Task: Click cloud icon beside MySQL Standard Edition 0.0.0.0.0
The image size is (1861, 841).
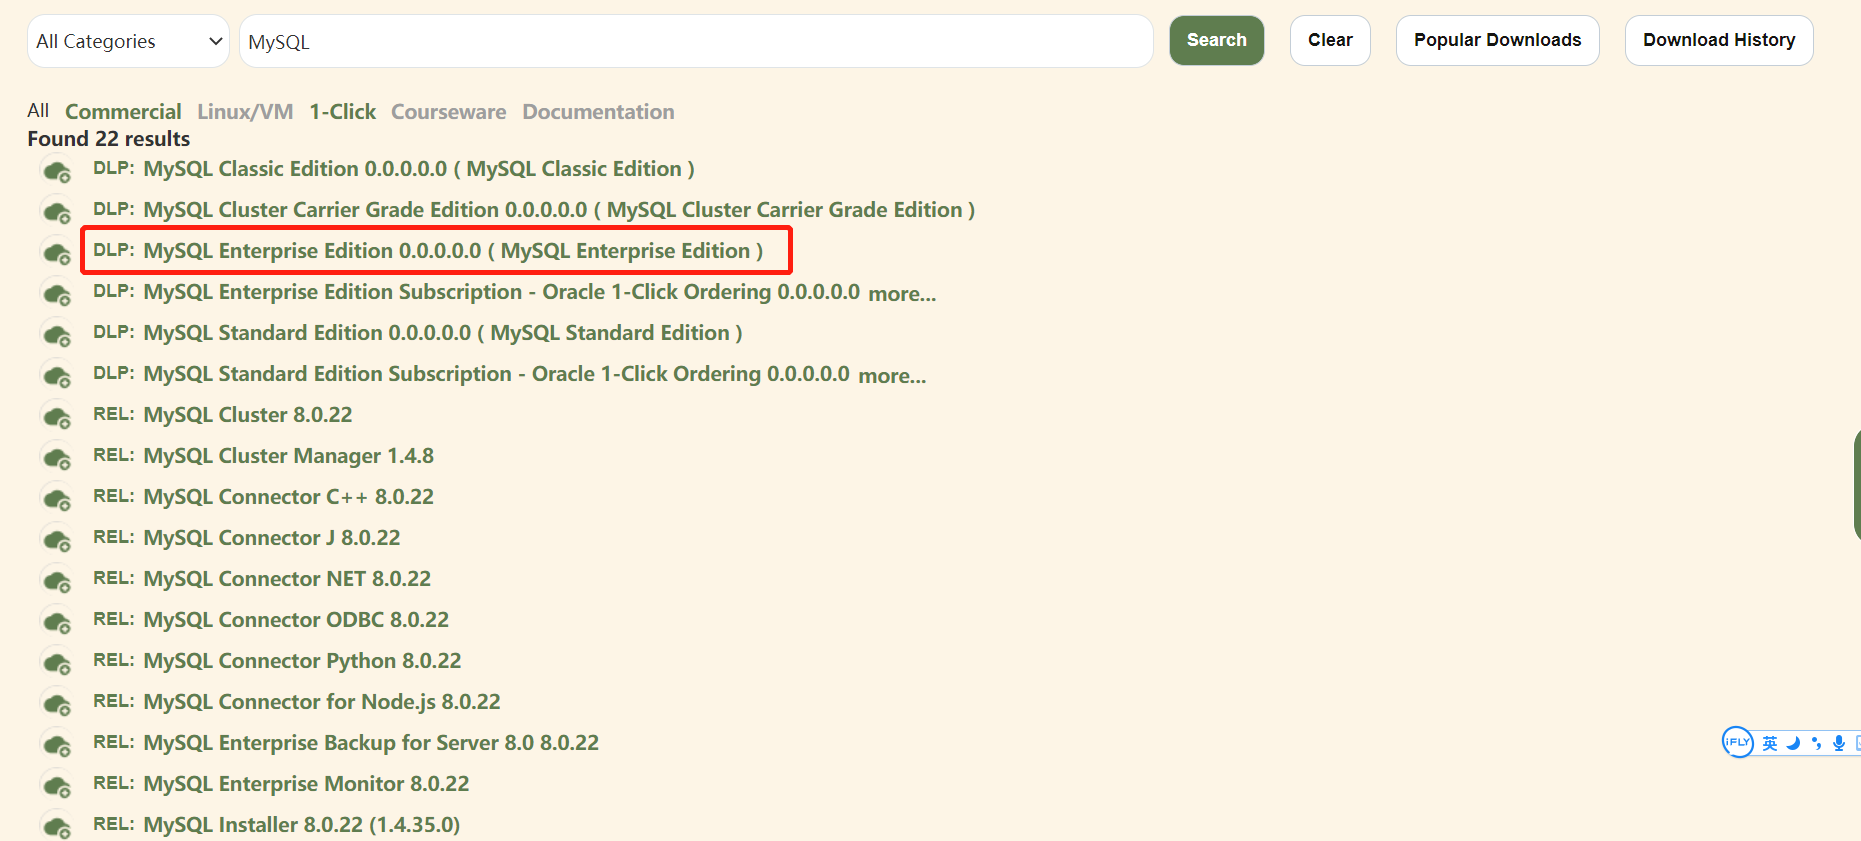Action: tap(57, 334)
